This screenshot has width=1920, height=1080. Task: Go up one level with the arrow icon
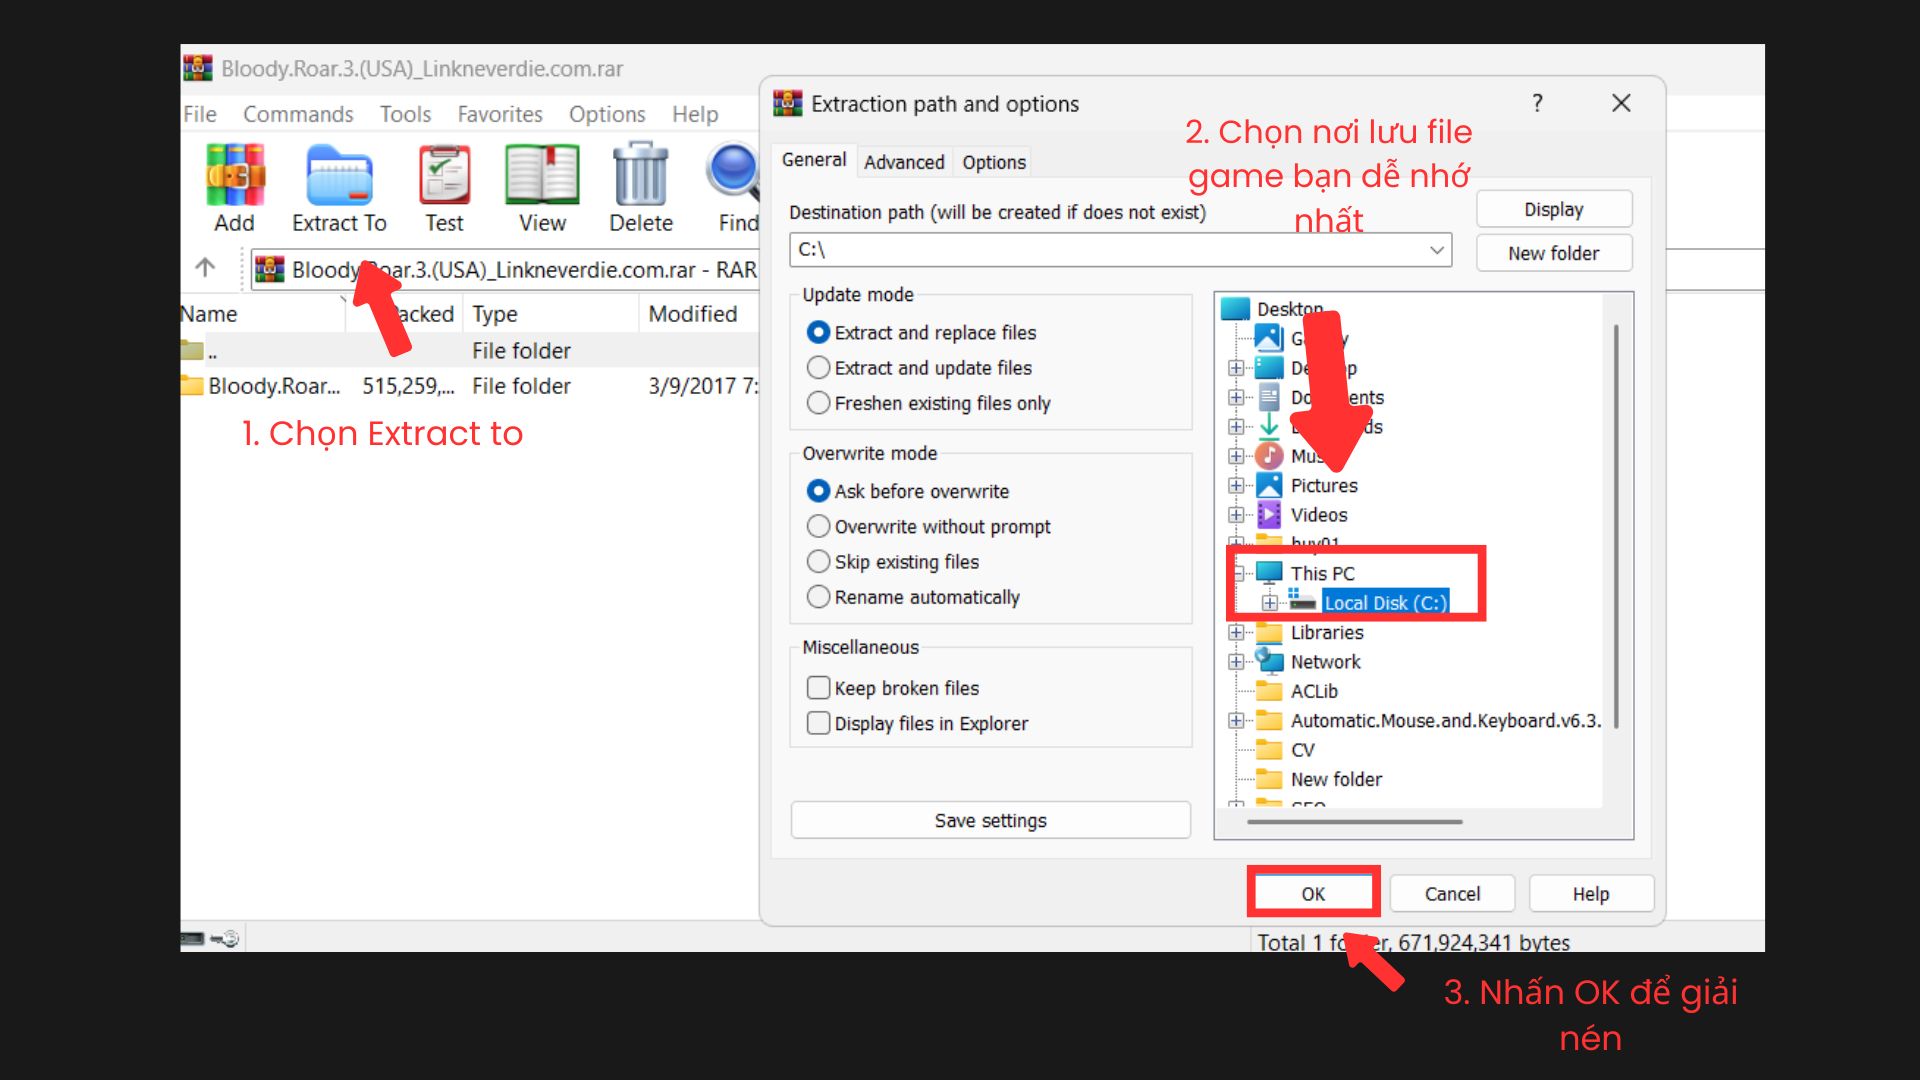tap(205, 267)
